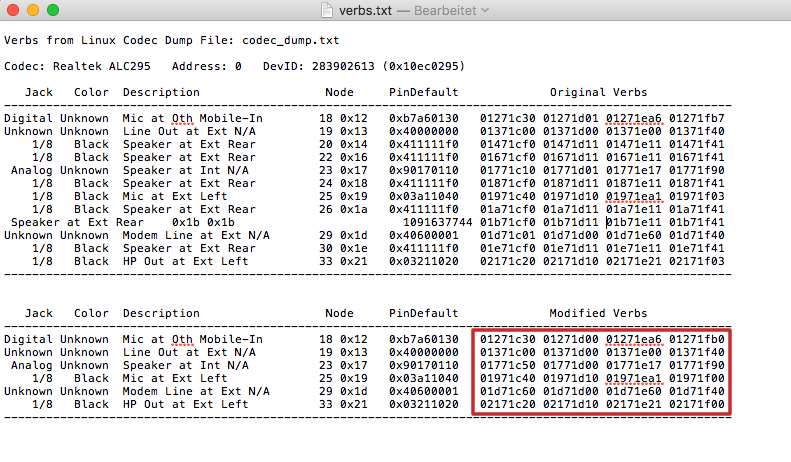
Task: Click the codec name ALC295
Action: (x=130, y=66)
